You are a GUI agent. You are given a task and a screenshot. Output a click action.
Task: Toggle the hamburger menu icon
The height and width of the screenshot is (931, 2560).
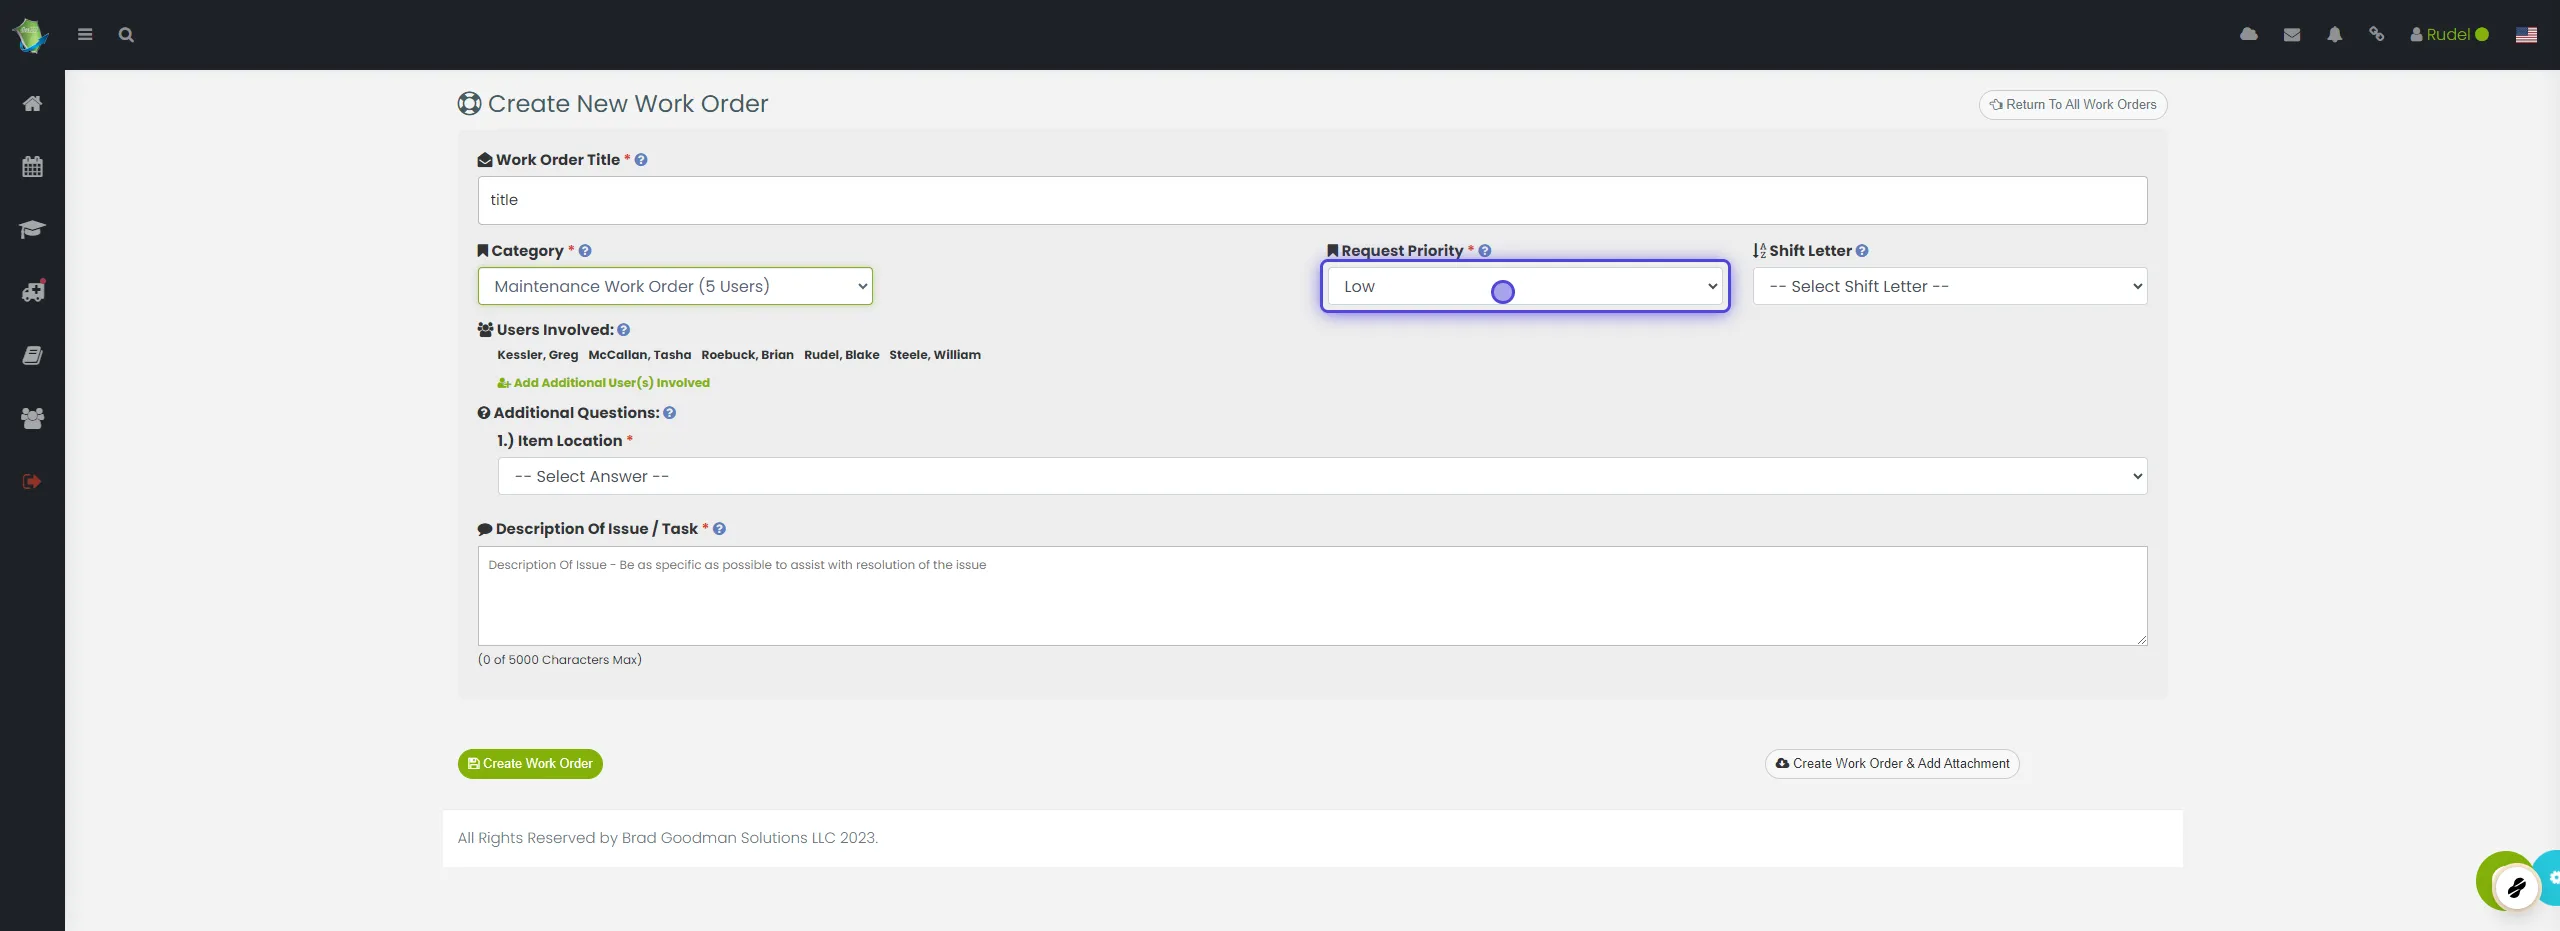pos(85,35)
